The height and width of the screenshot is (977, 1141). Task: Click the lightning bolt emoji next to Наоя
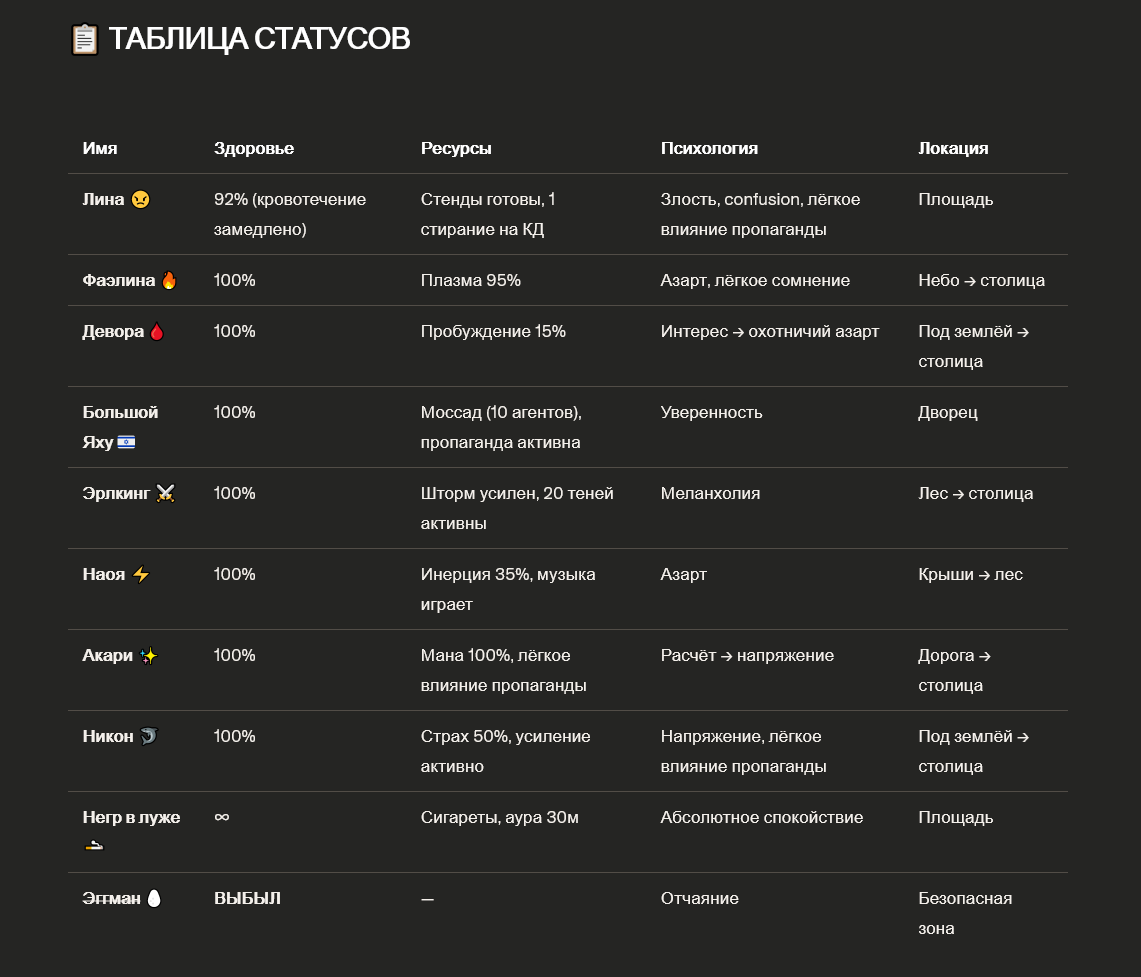click(x=140, y=575)
